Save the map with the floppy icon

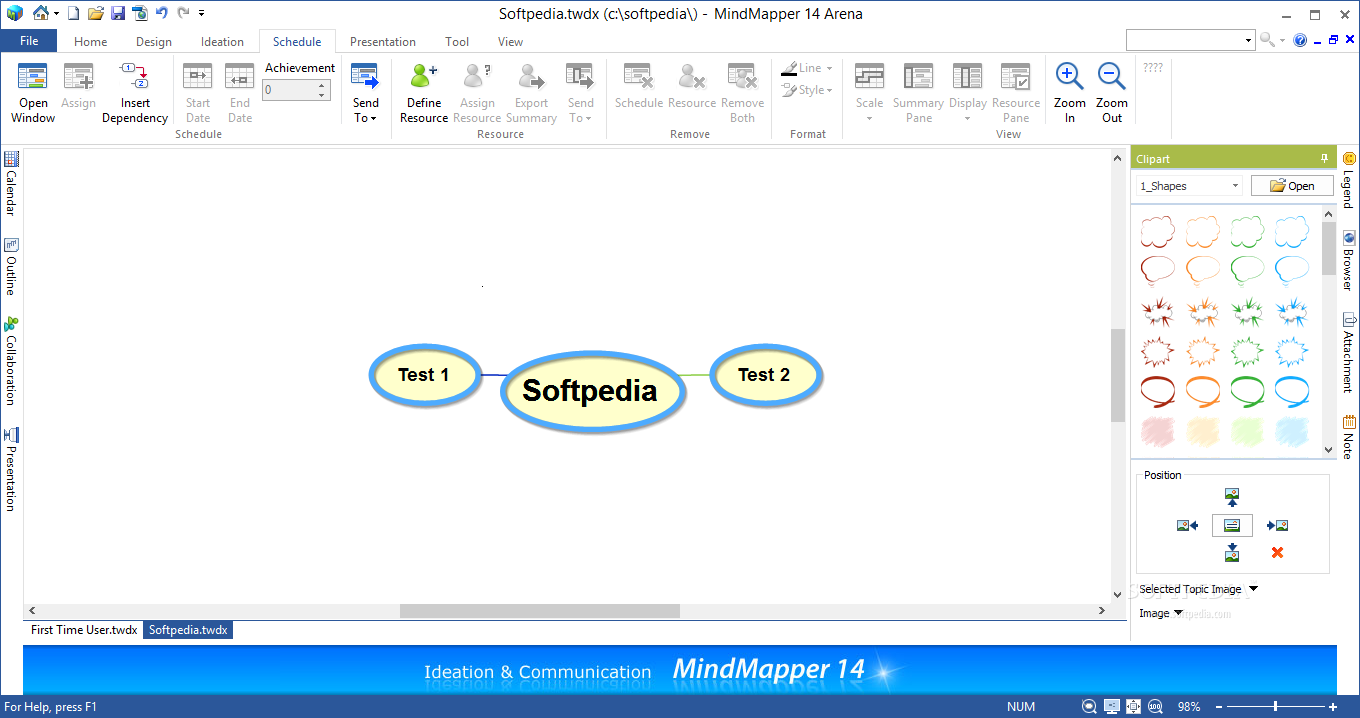point(118,13)
